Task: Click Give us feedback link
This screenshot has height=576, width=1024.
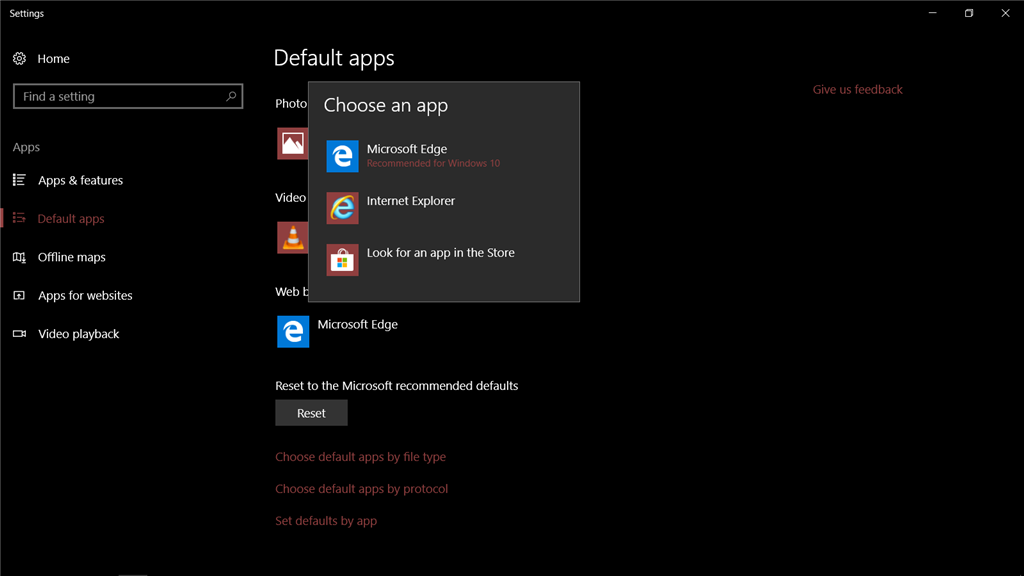Action: (x=857, y=89)
